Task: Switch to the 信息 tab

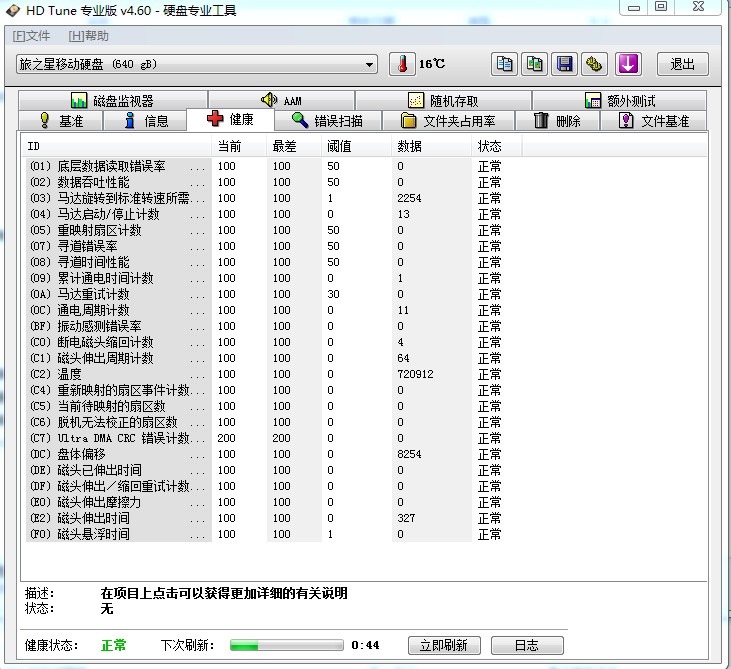Action: pos(145,121)
